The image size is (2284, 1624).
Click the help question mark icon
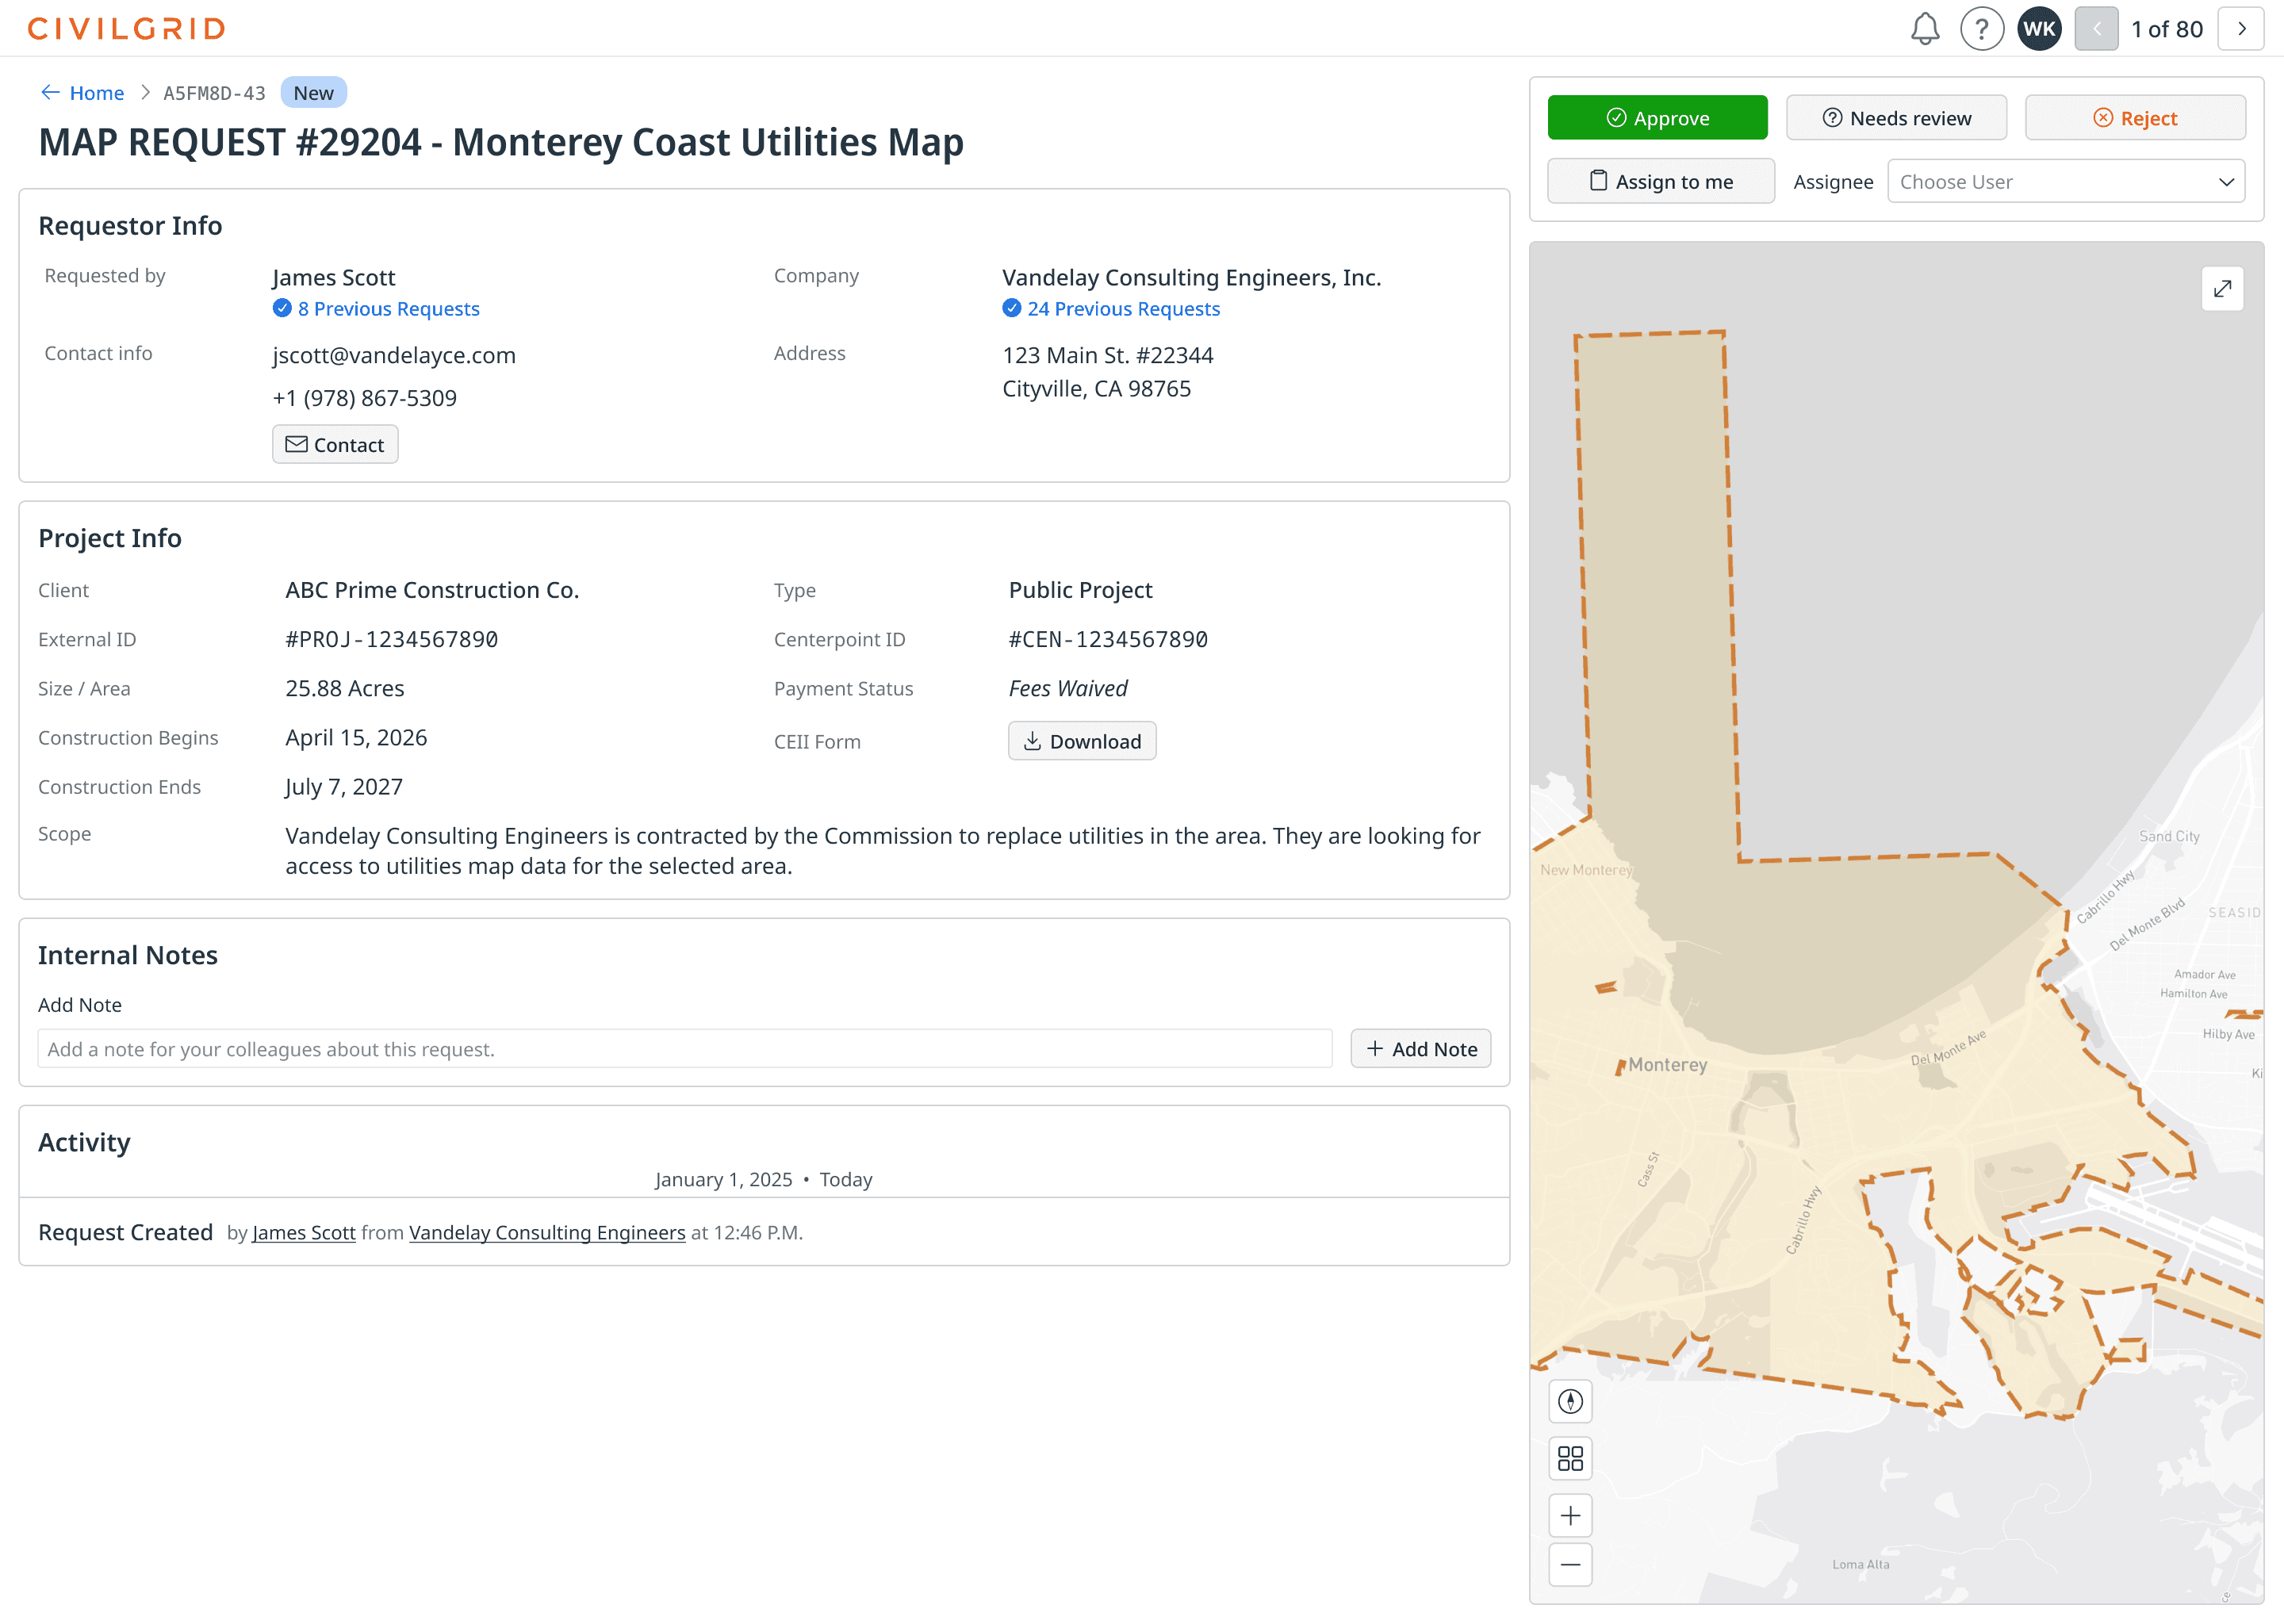(1981, 29)
